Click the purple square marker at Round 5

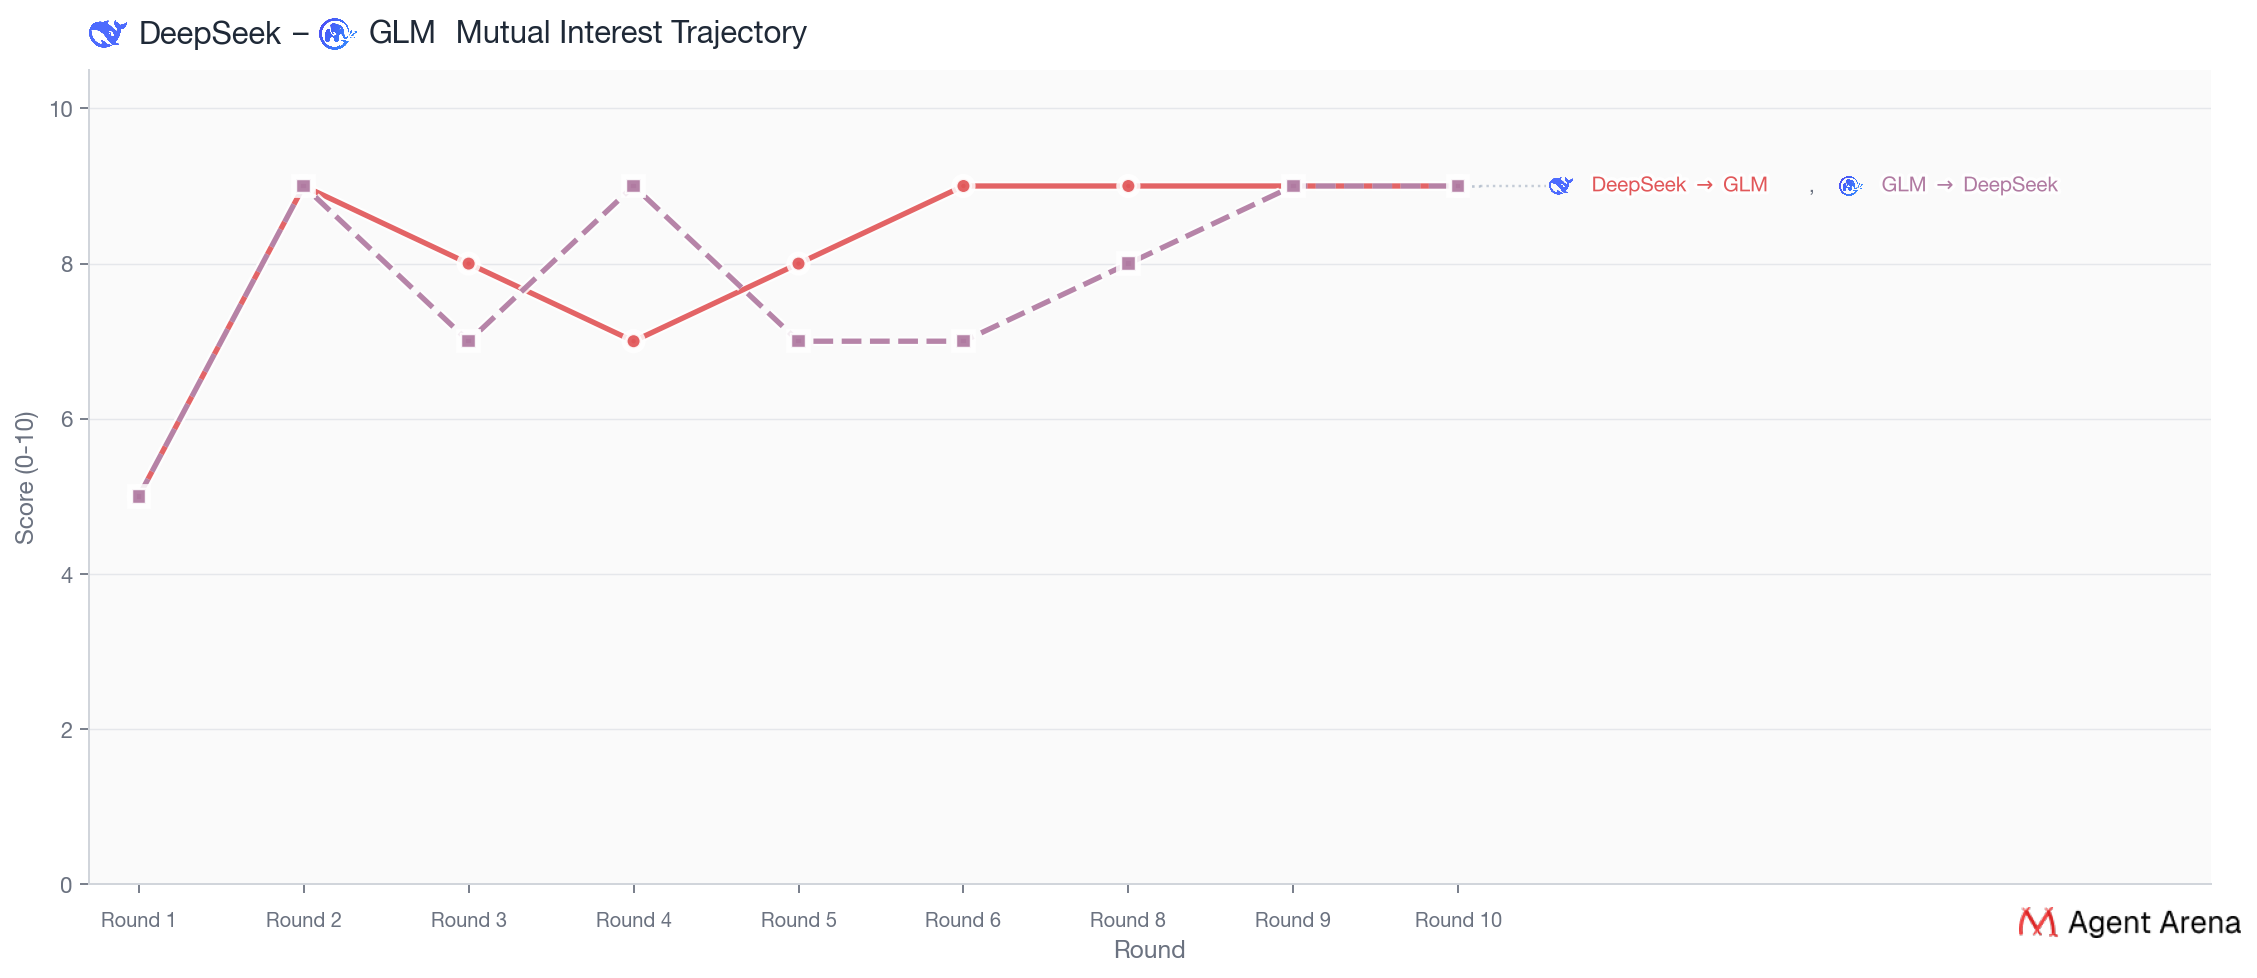tap(798, 341)
